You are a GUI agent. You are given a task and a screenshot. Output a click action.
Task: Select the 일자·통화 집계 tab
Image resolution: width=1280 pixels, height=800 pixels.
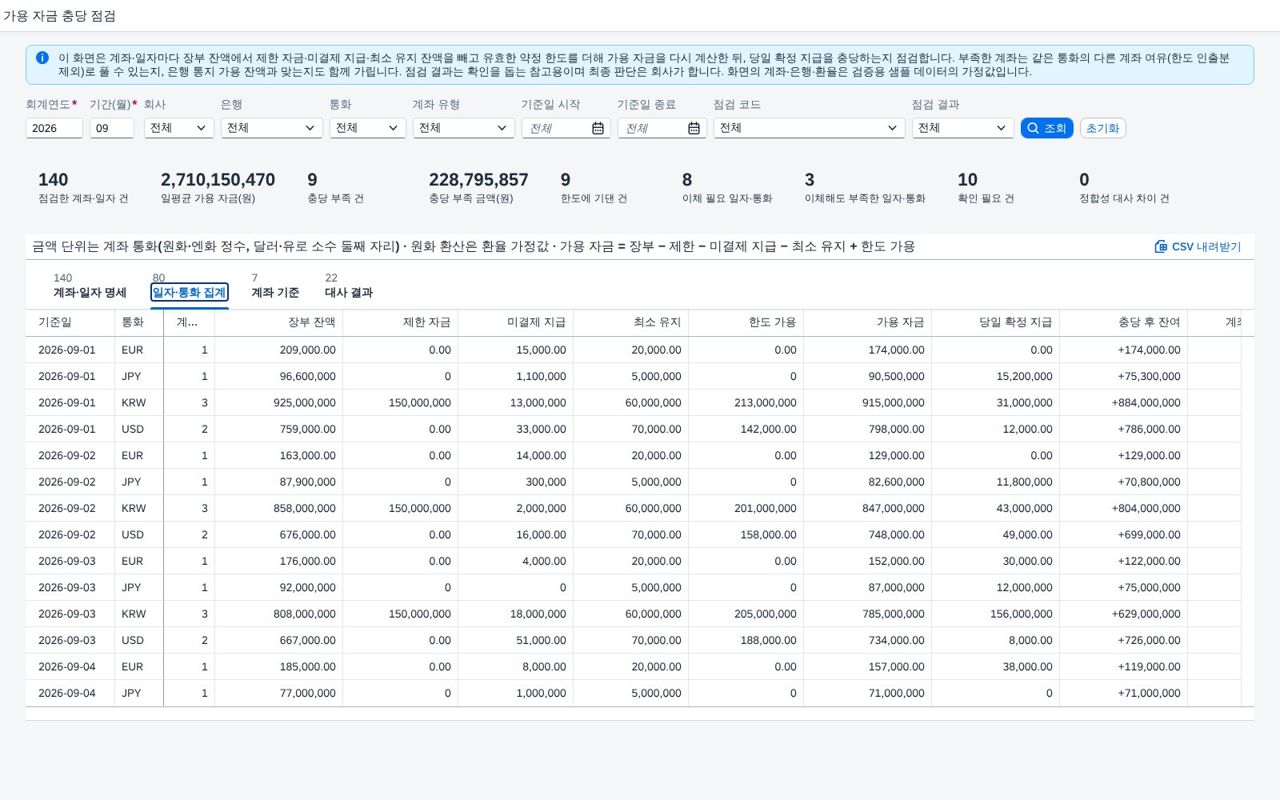[x=189, y=293]
